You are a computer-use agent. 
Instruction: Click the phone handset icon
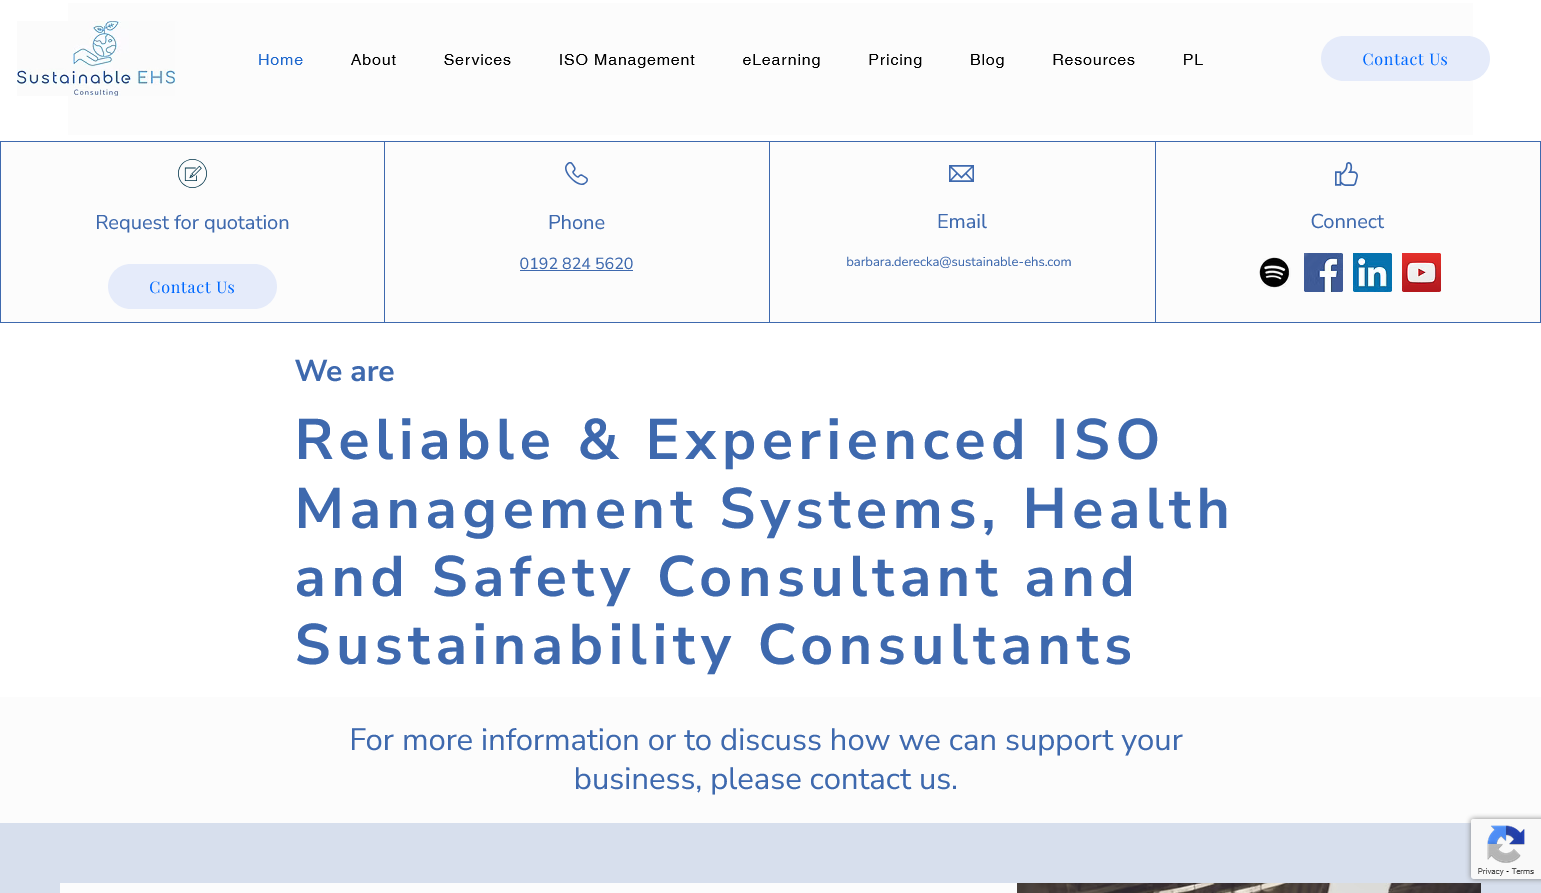(576, 174)
